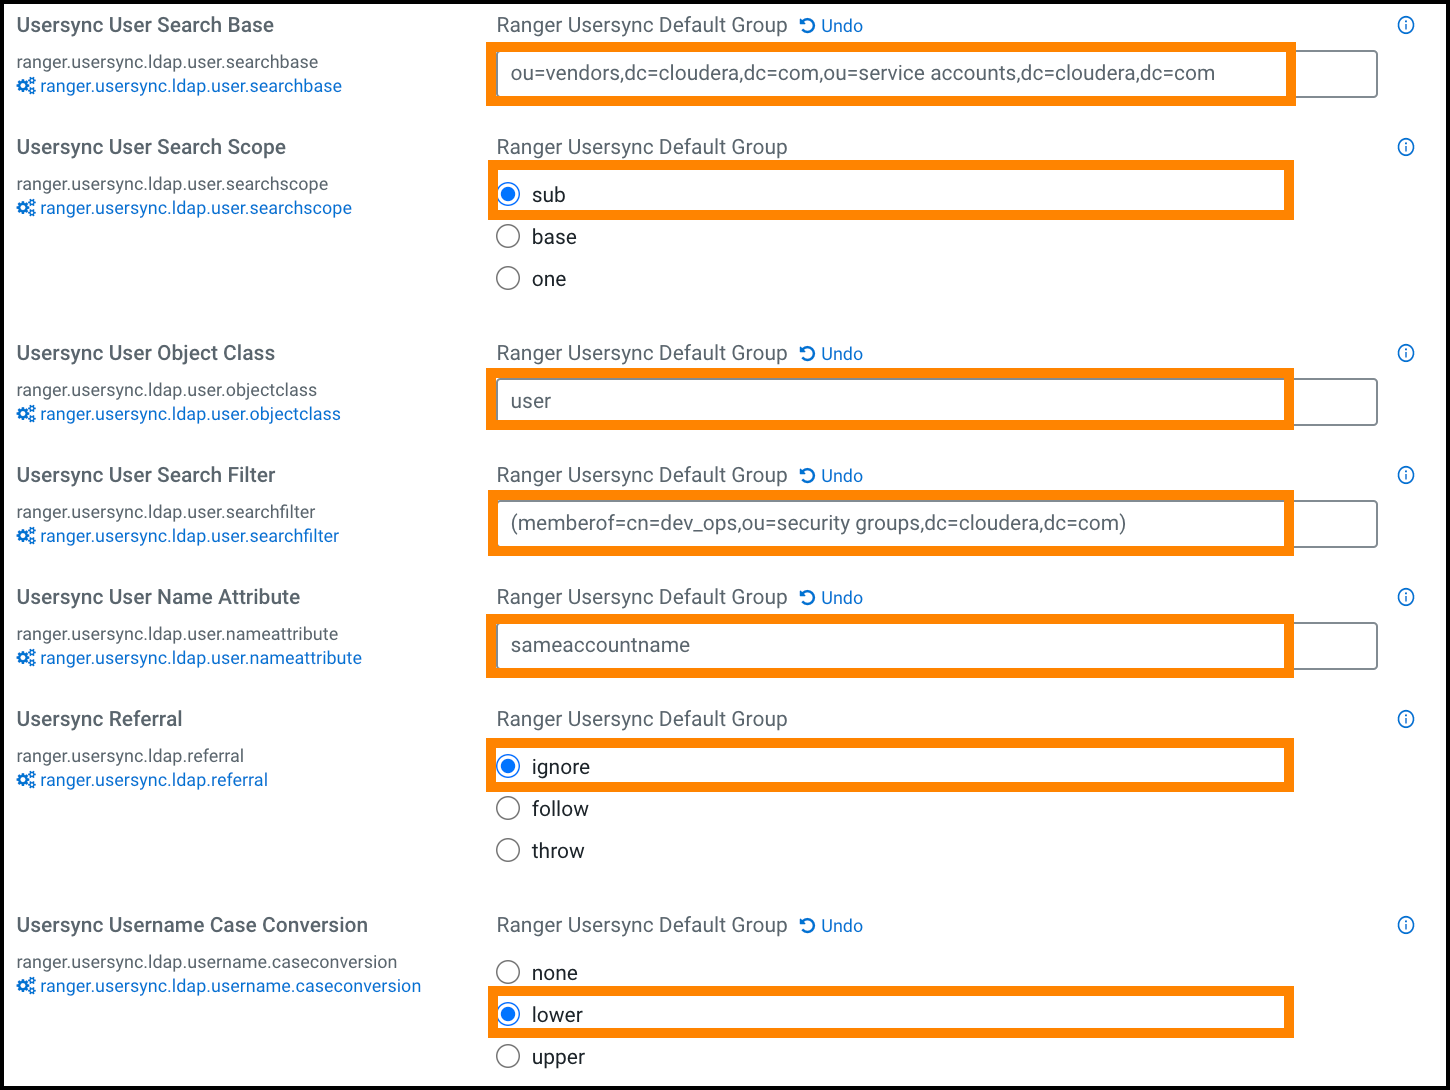
Task: Undo the User Search Base change
Action: 832,26
